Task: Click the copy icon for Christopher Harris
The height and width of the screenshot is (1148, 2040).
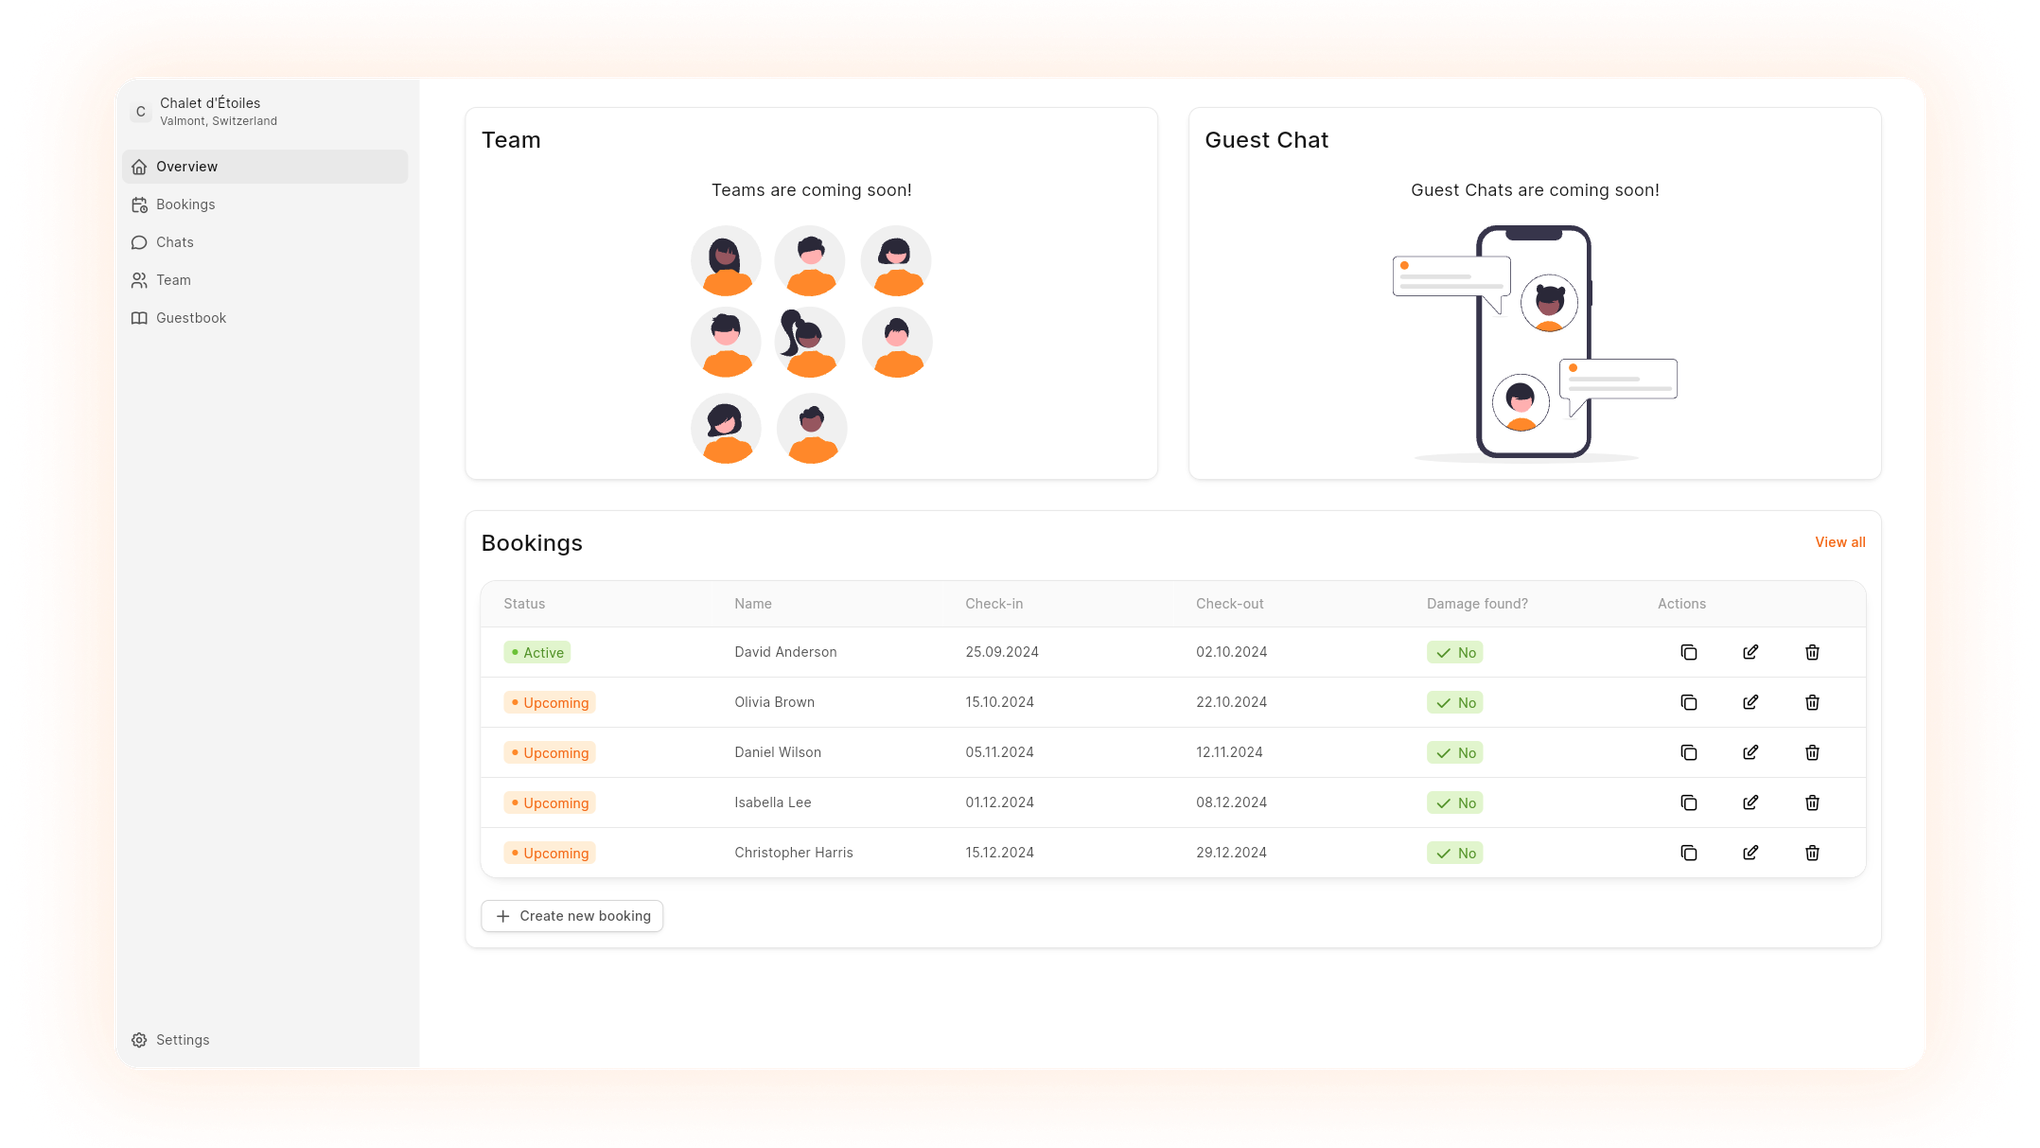Action: pos(1688,852)
